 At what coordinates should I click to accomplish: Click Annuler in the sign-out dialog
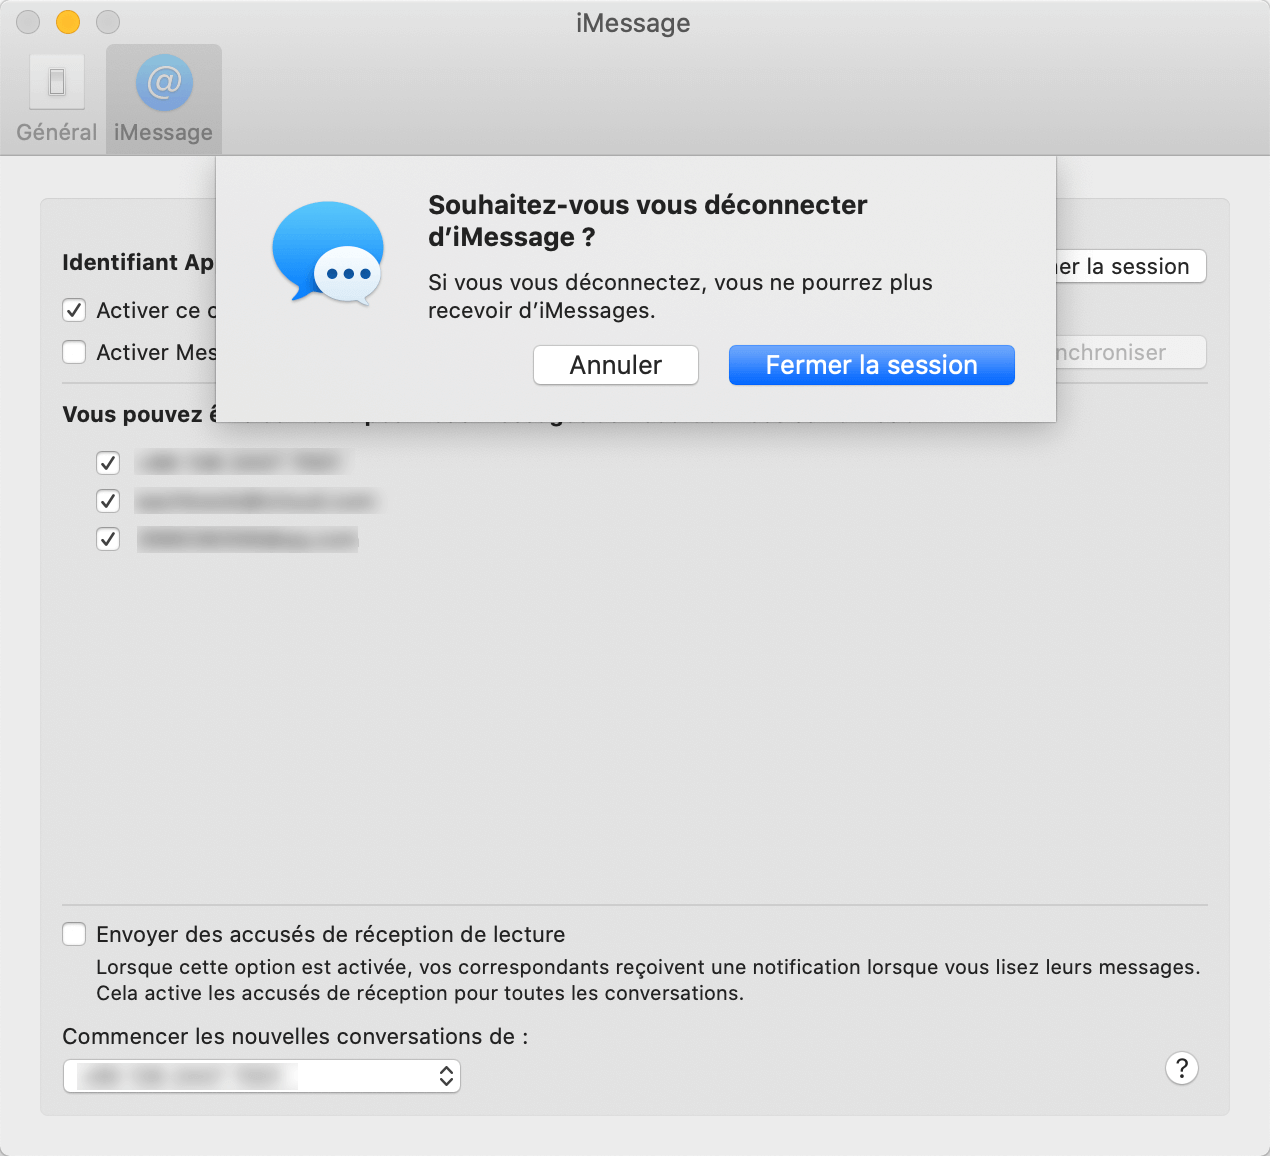(616, 365)
